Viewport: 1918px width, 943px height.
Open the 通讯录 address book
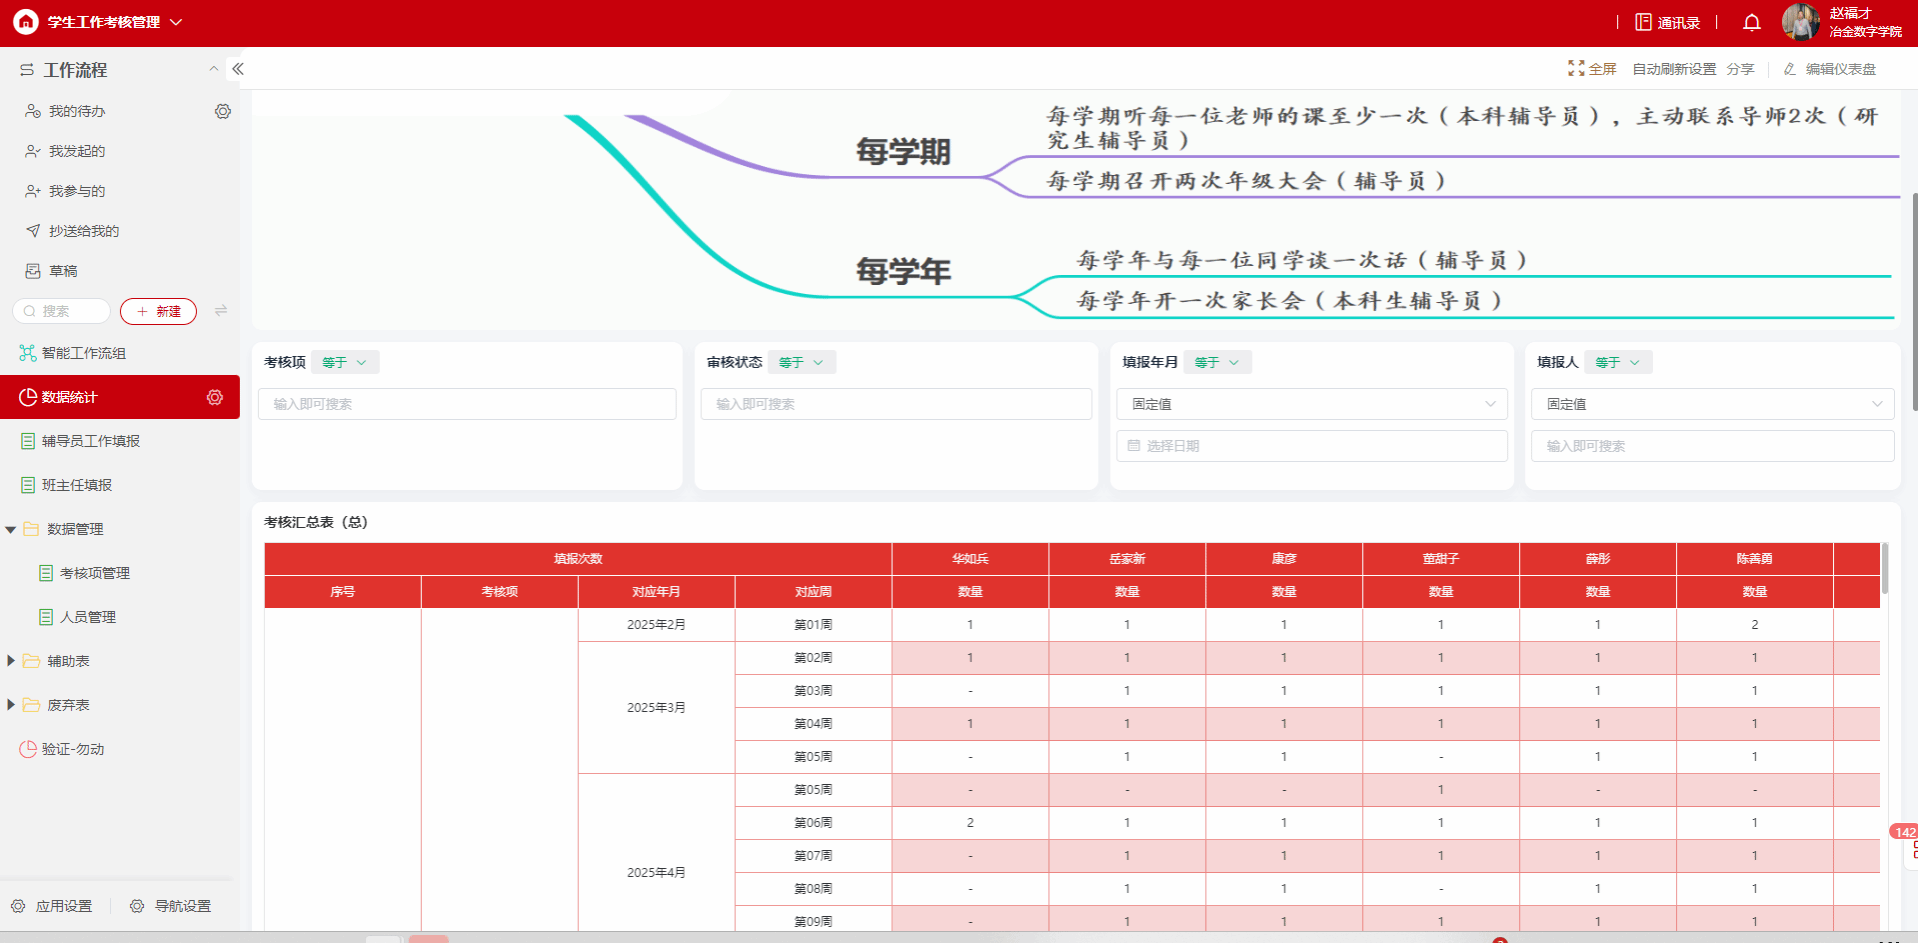tap(1667, 22)
